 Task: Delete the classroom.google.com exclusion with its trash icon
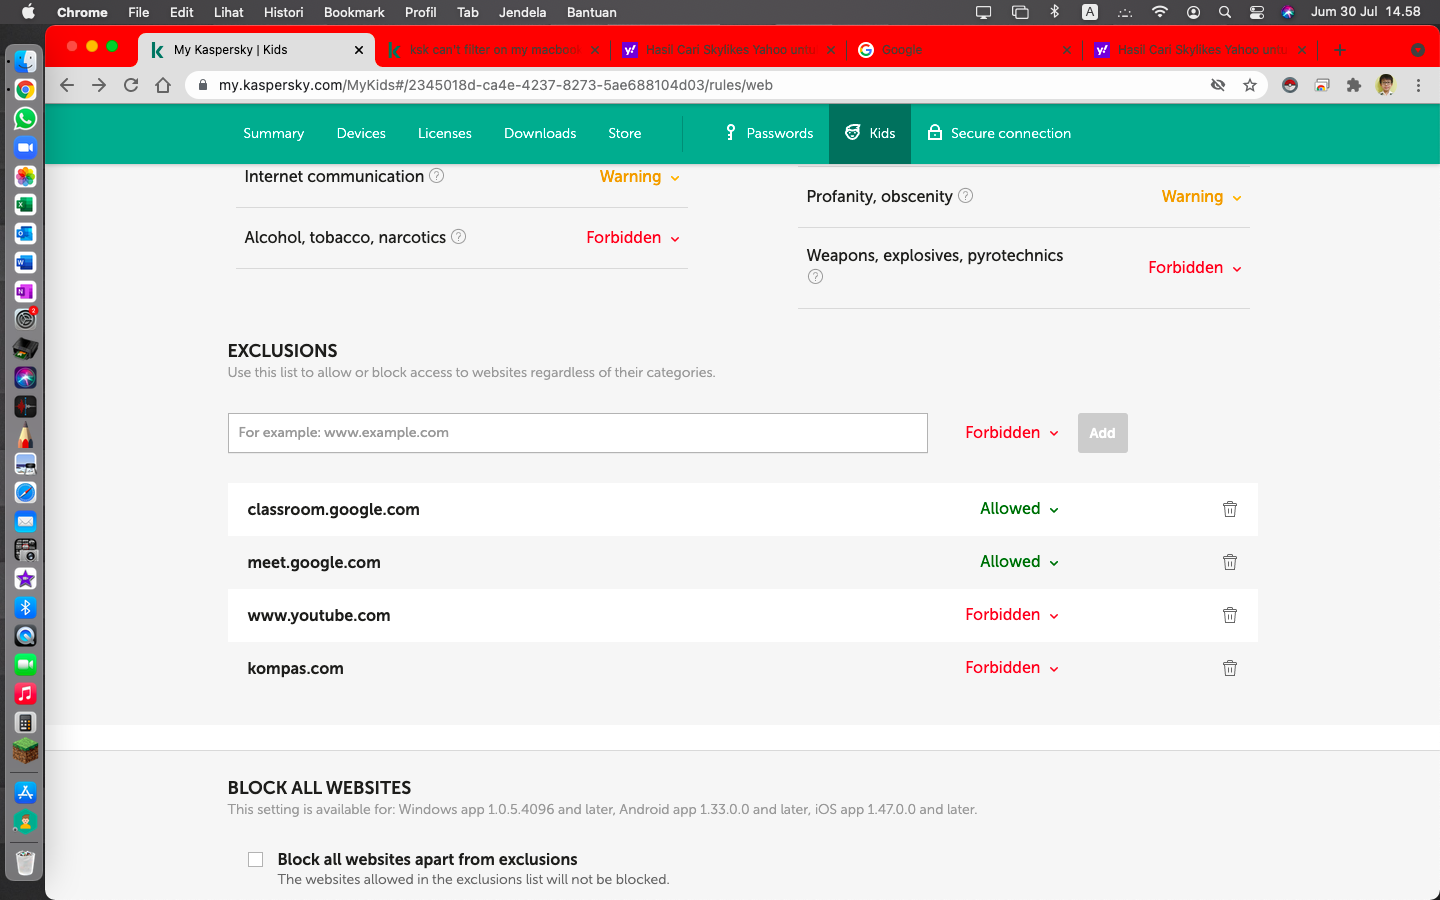click(x=1230, y=509)
